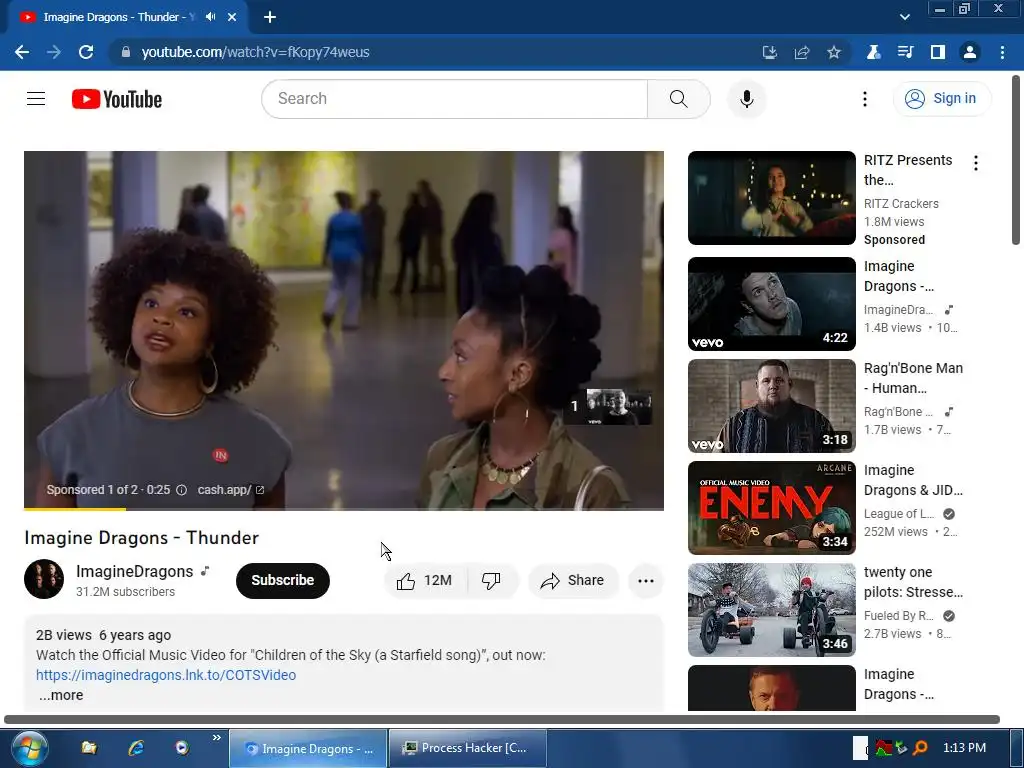The width and height of the screenshot is (1024, 768).
Task: Open the imaginedragons.lnk.to/COTSVideo link
Action: tap(166, 675)
